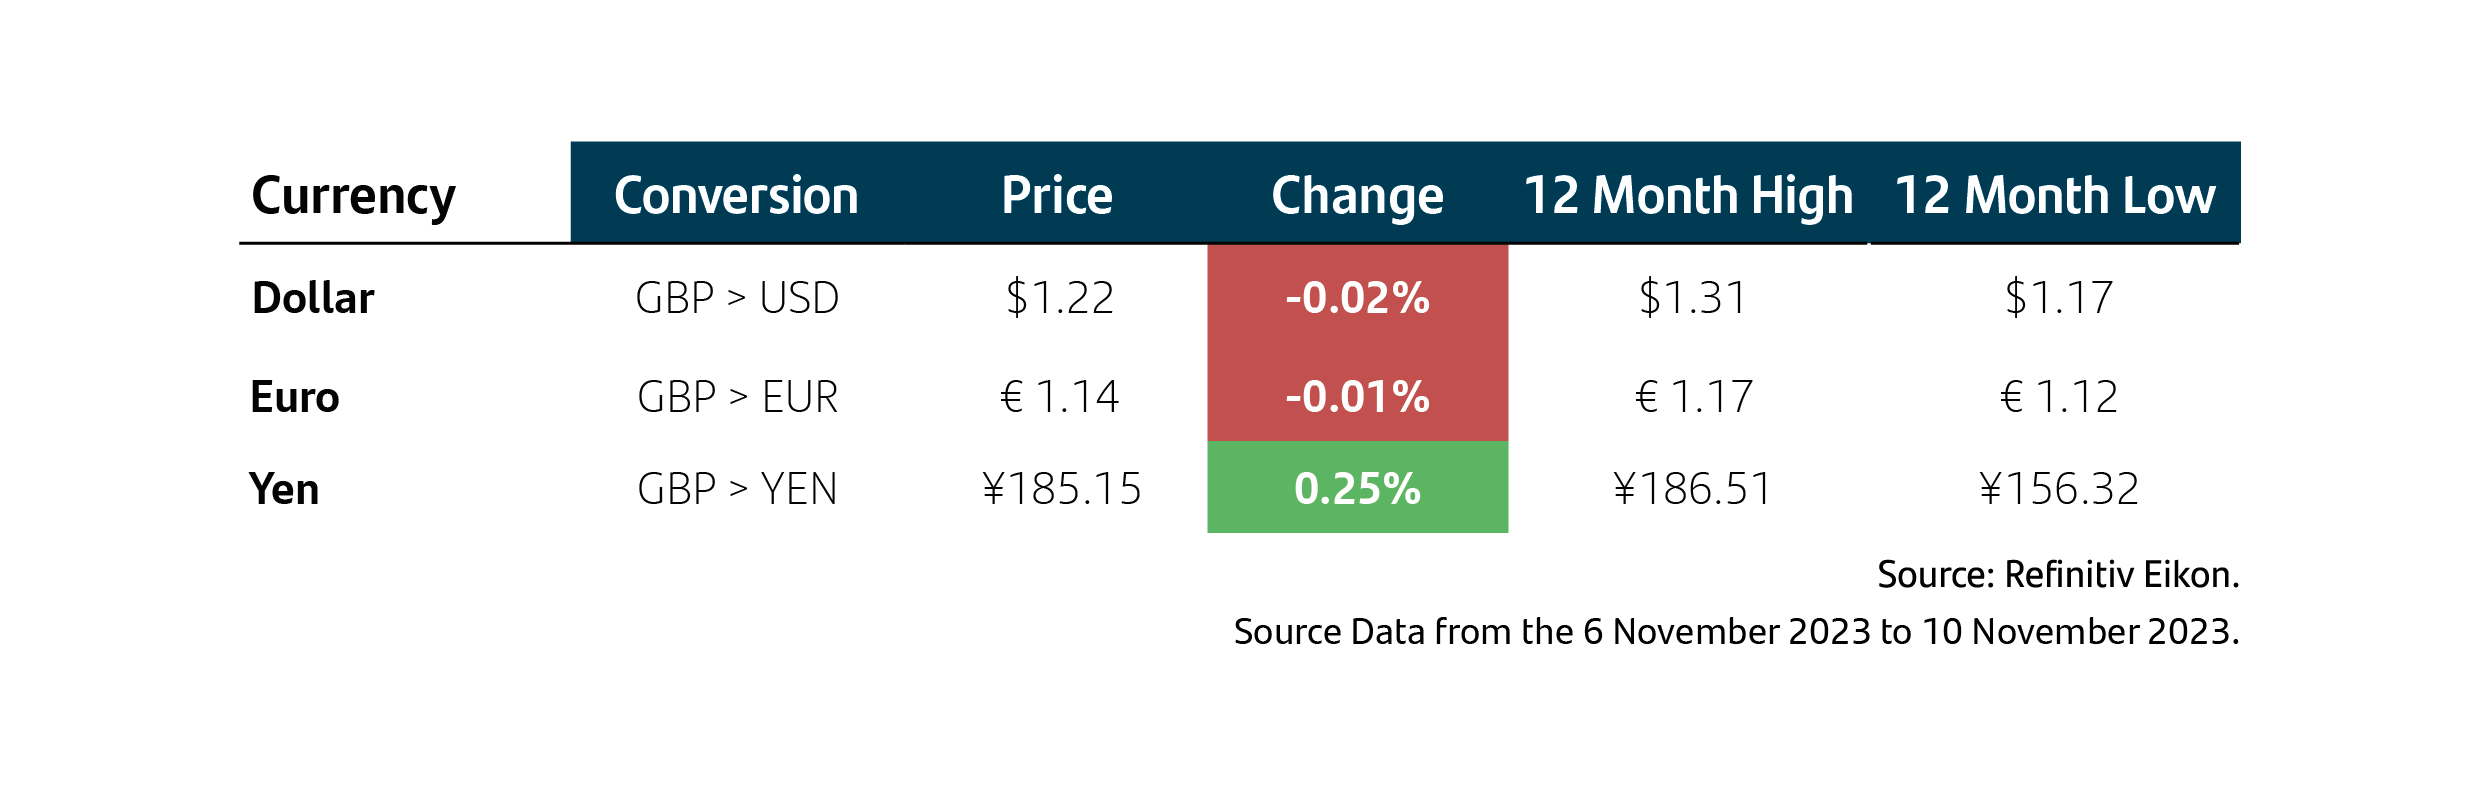Viewport: 2480px width, 798px height.
Task: Click the 12 Month High header
Action: (1688, 197)
